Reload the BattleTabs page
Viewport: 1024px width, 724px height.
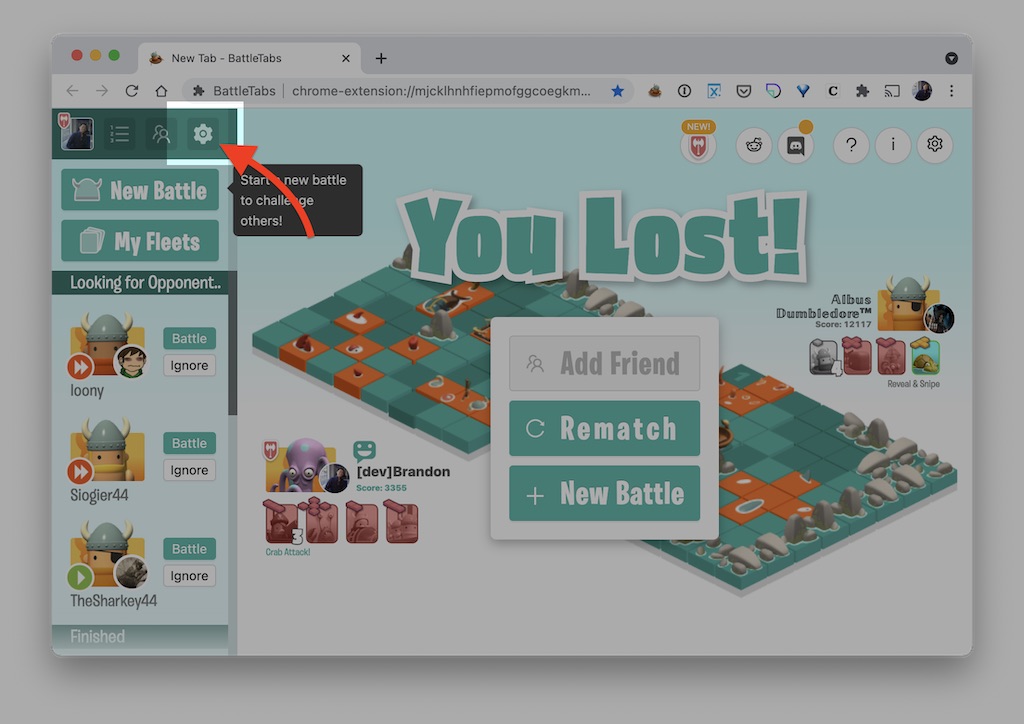click(x=132, y=91)
